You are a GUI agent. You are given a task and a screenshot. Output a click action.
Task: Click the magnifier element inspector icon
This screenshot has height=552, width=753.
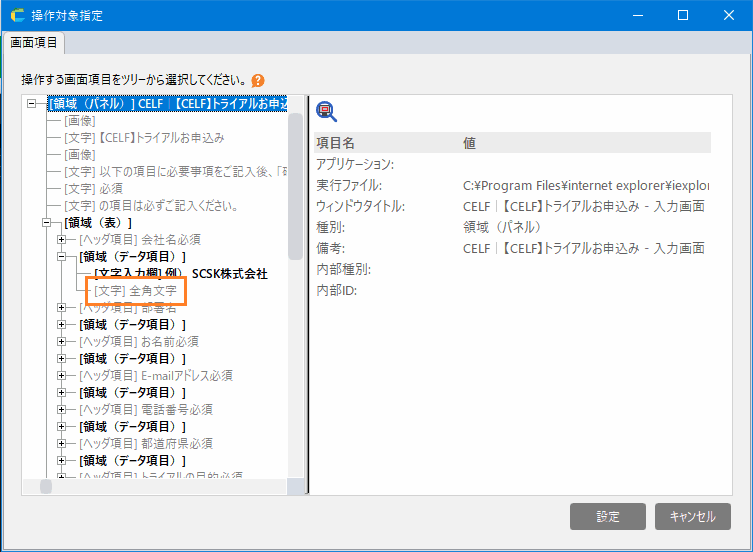point(326,111)
